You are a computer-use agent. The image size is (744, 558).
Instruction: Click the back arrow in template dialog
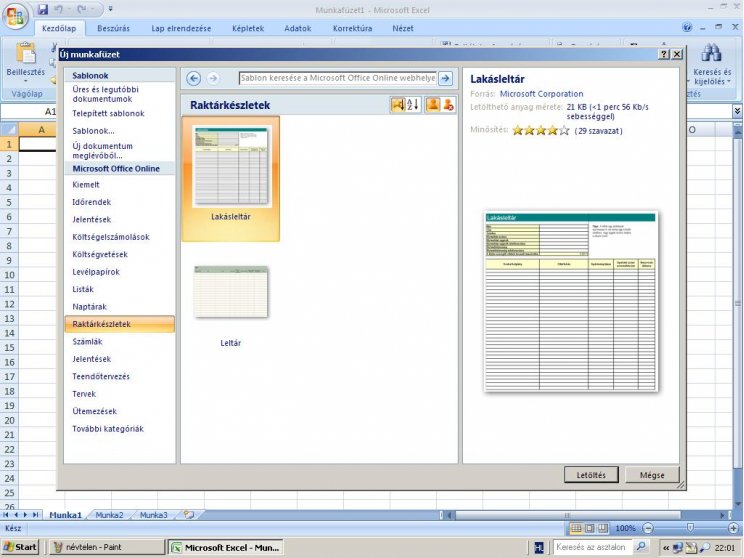[x=193, y=78]
